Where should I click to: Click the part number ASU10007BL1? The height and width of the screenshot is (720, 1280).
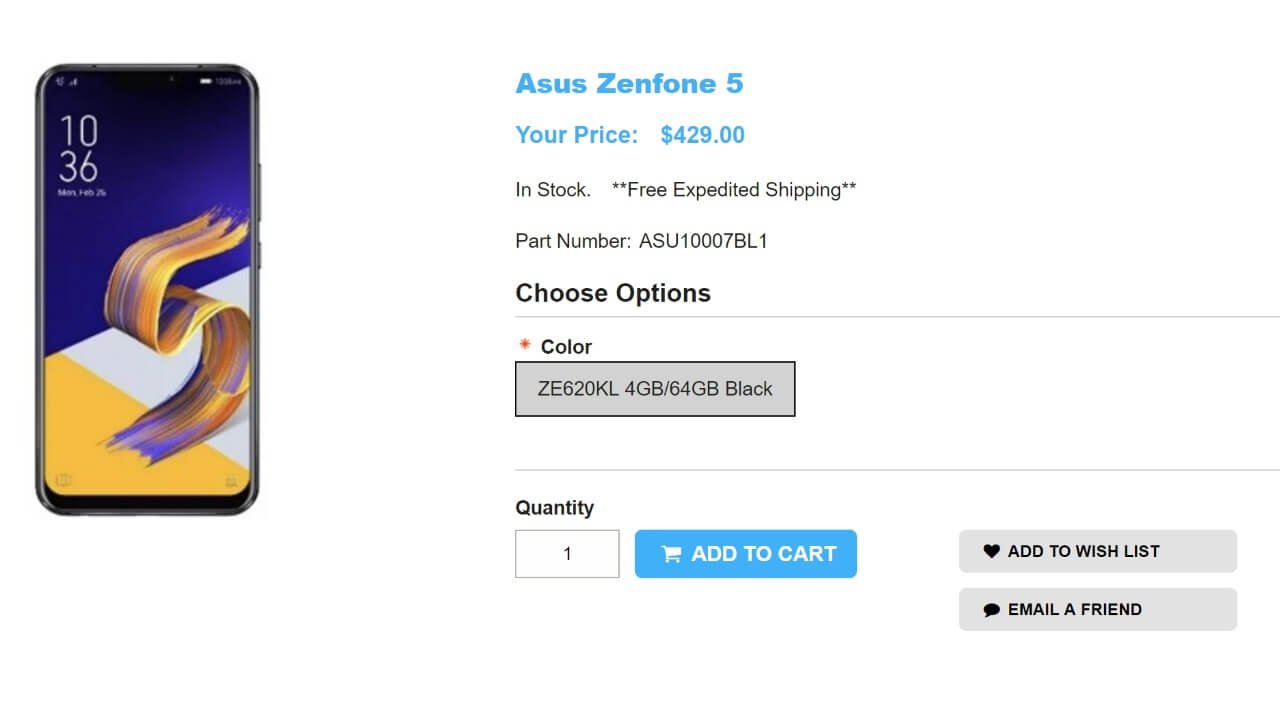click(703, 241)
